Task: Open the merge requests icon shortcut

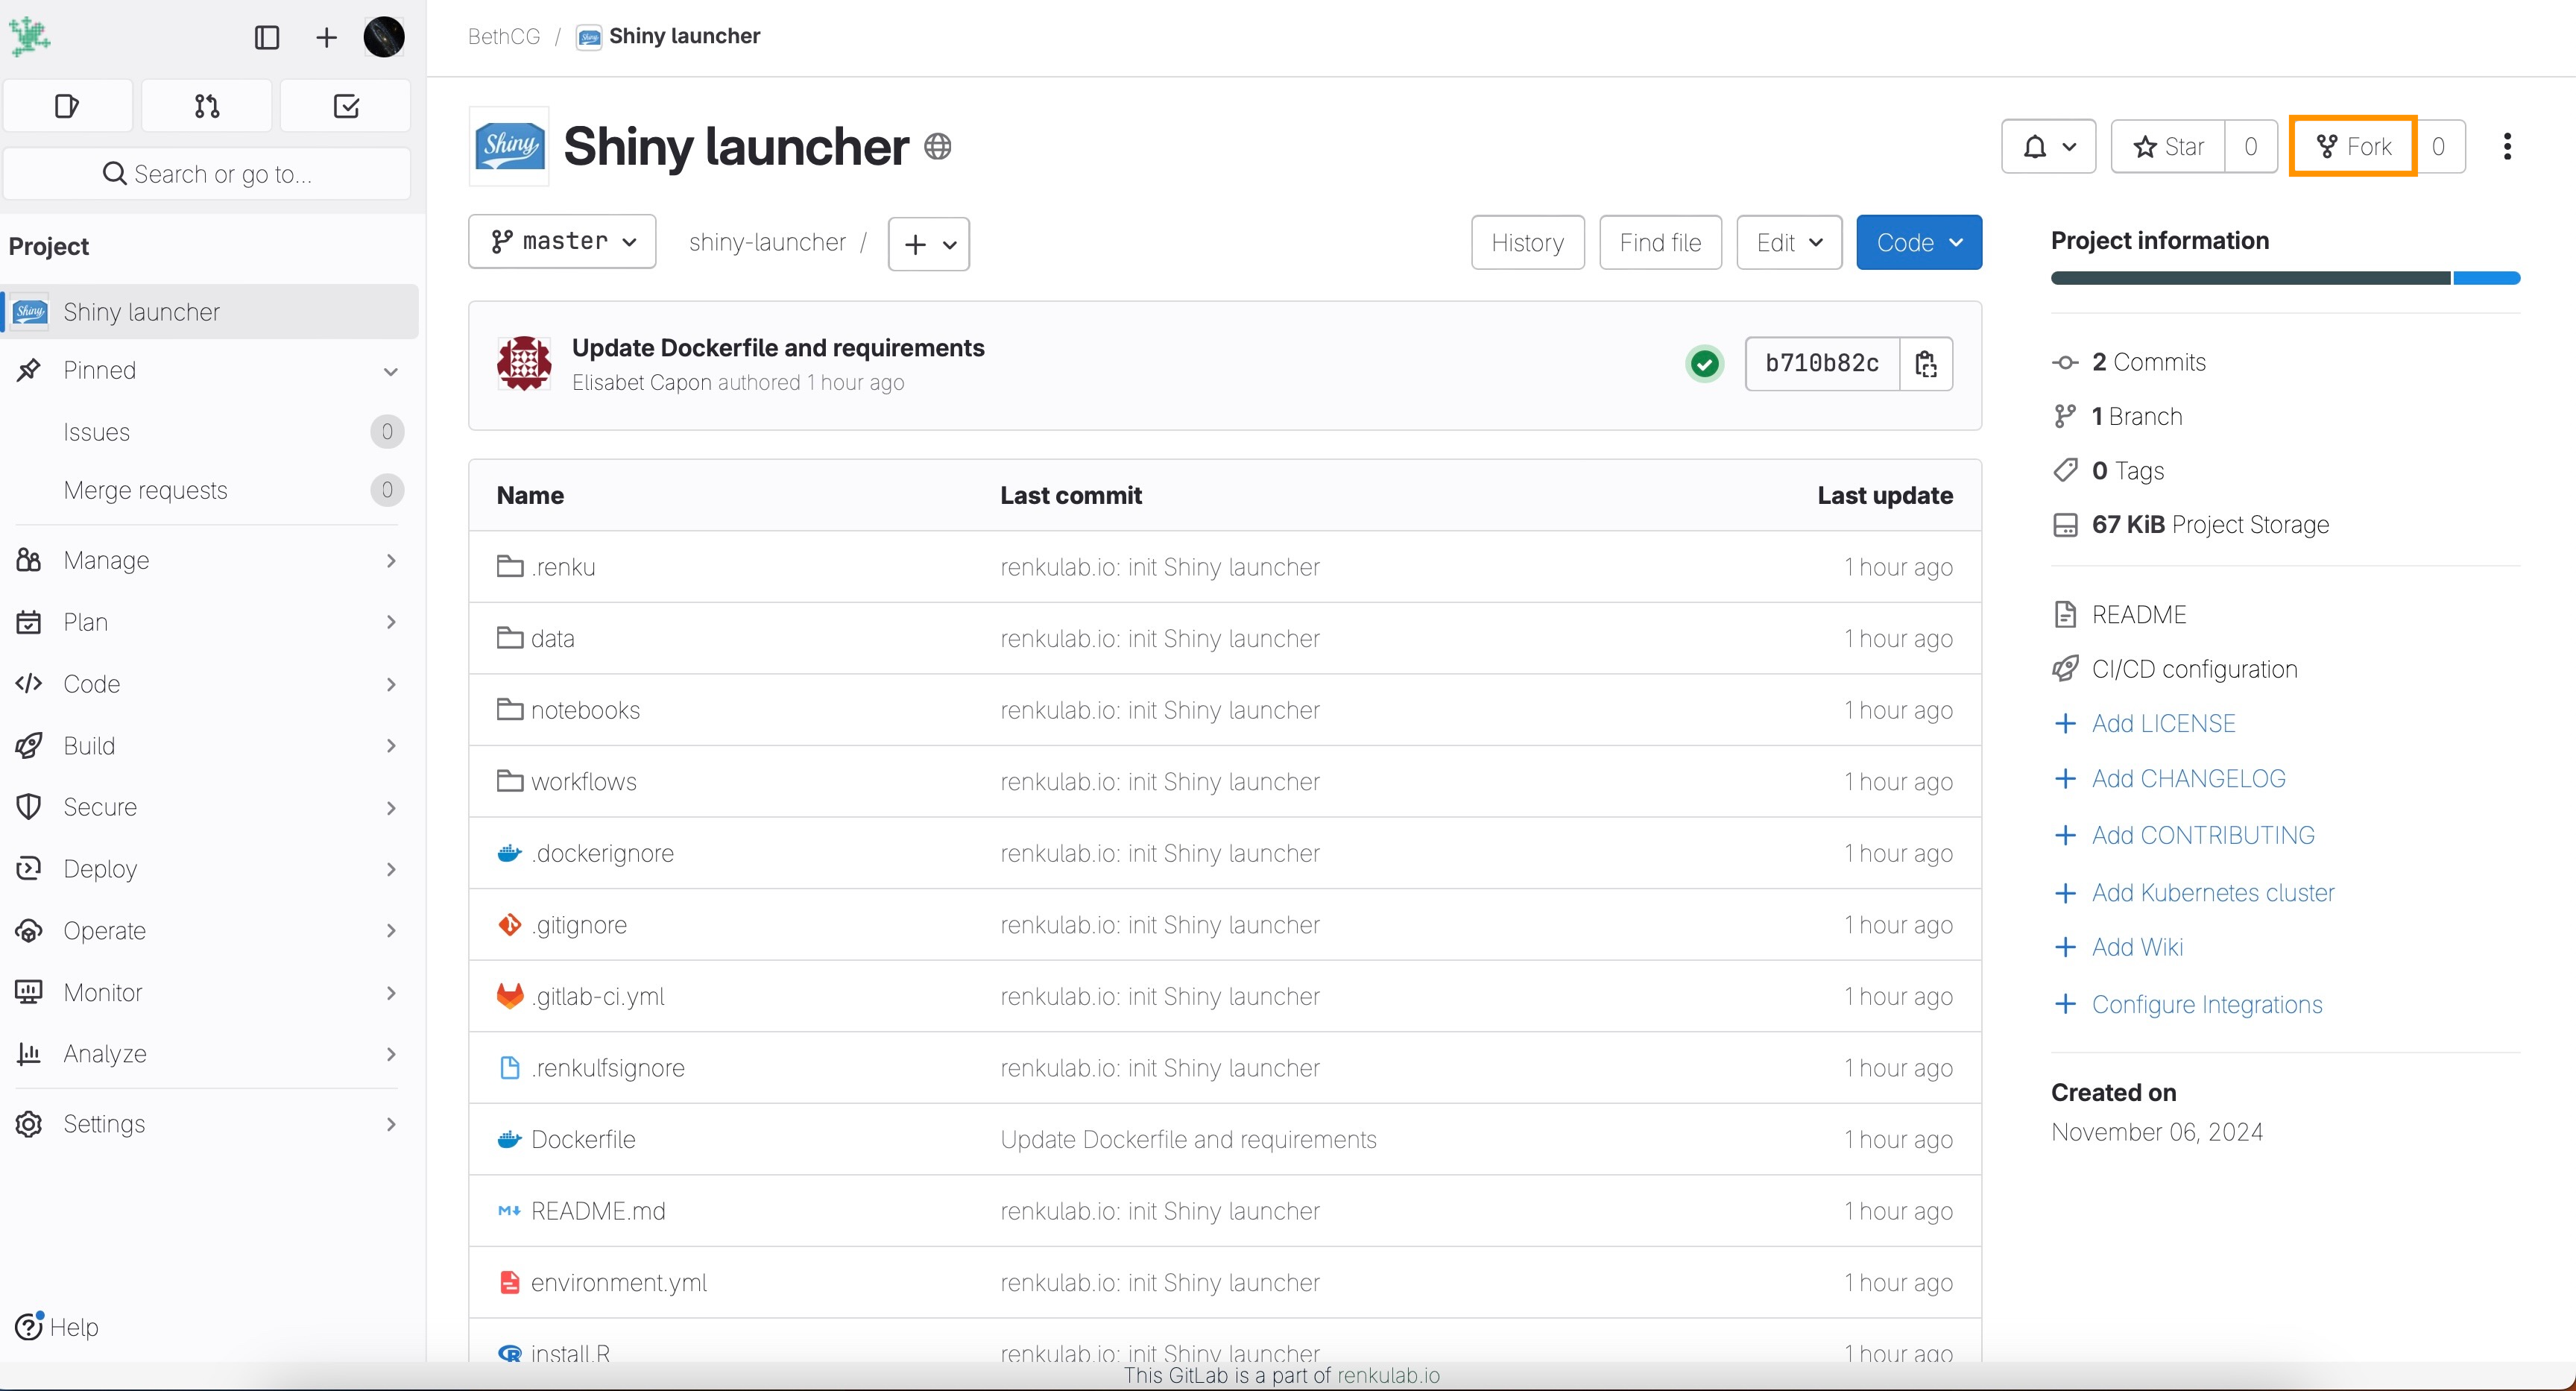Action: [x=207, y=106]
